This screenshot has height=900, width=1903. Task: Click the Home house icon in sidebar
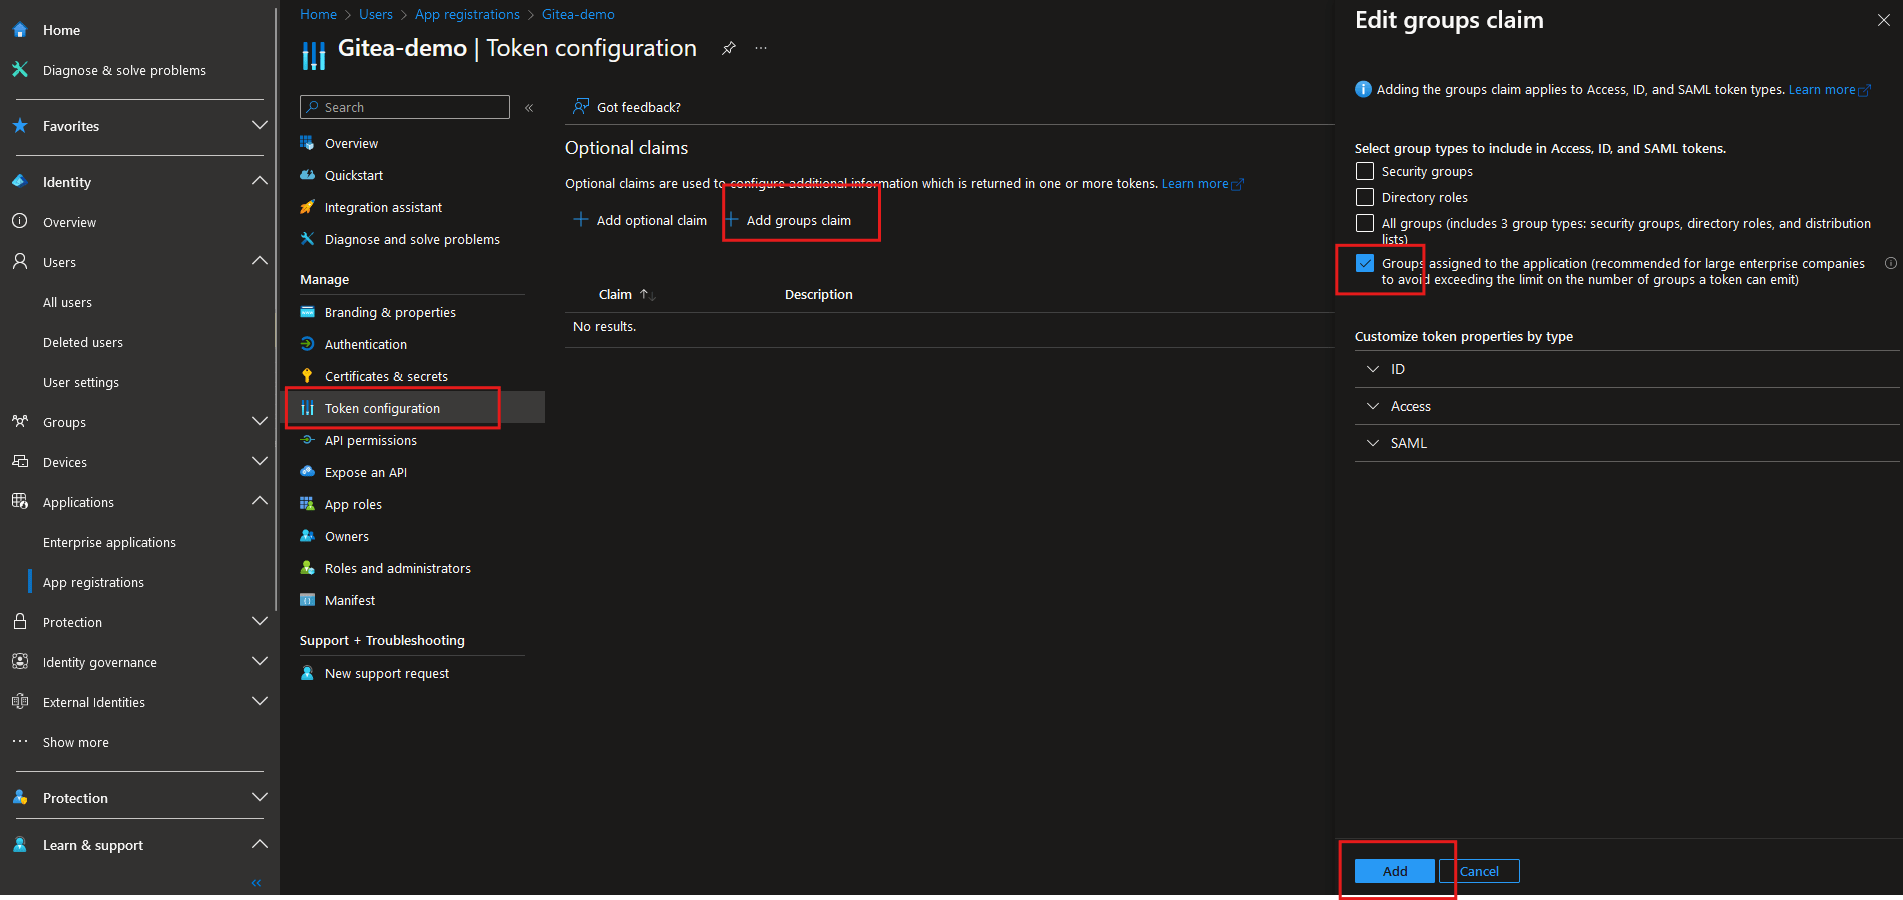point(20,30)
